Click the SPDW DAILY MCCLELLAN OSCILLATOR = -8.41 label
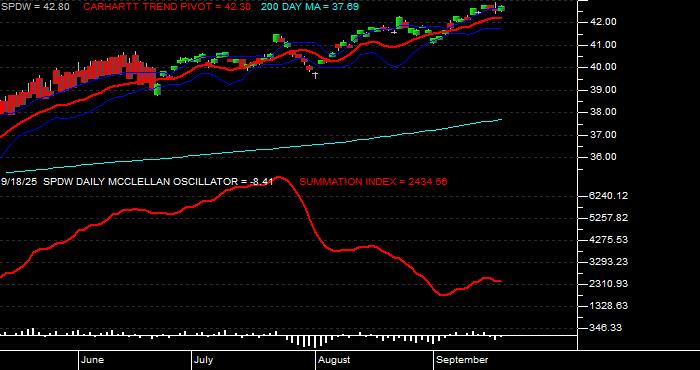 point(158,182)
